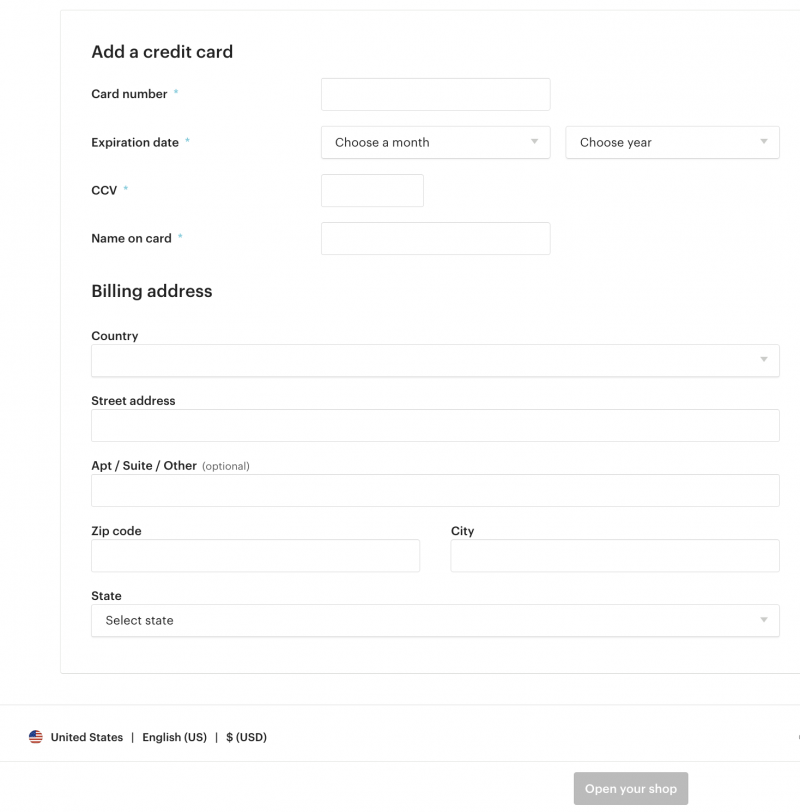
Task: Click the Street address field
Action: pyautogui.click(x=435, y=425)
